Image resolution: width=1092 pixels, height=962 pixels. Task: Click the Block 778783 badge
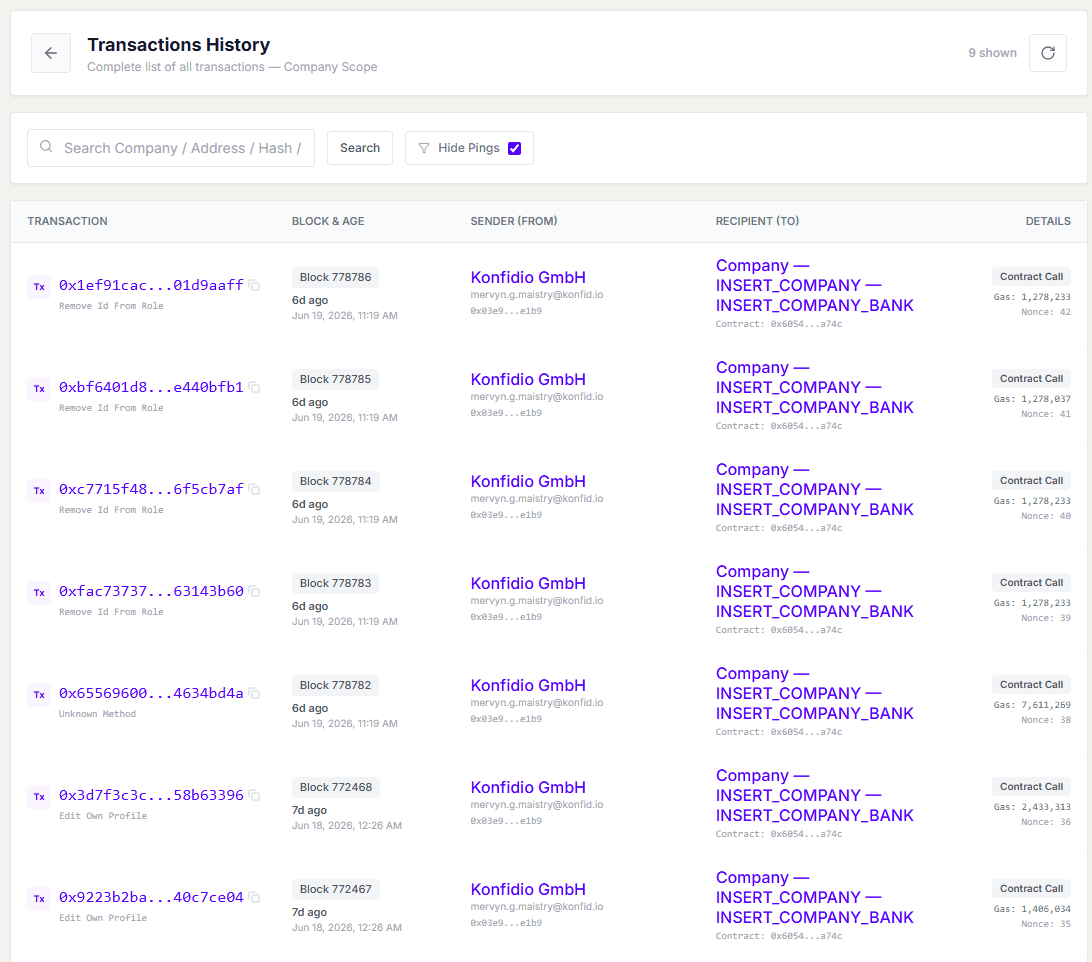(335, 583)
